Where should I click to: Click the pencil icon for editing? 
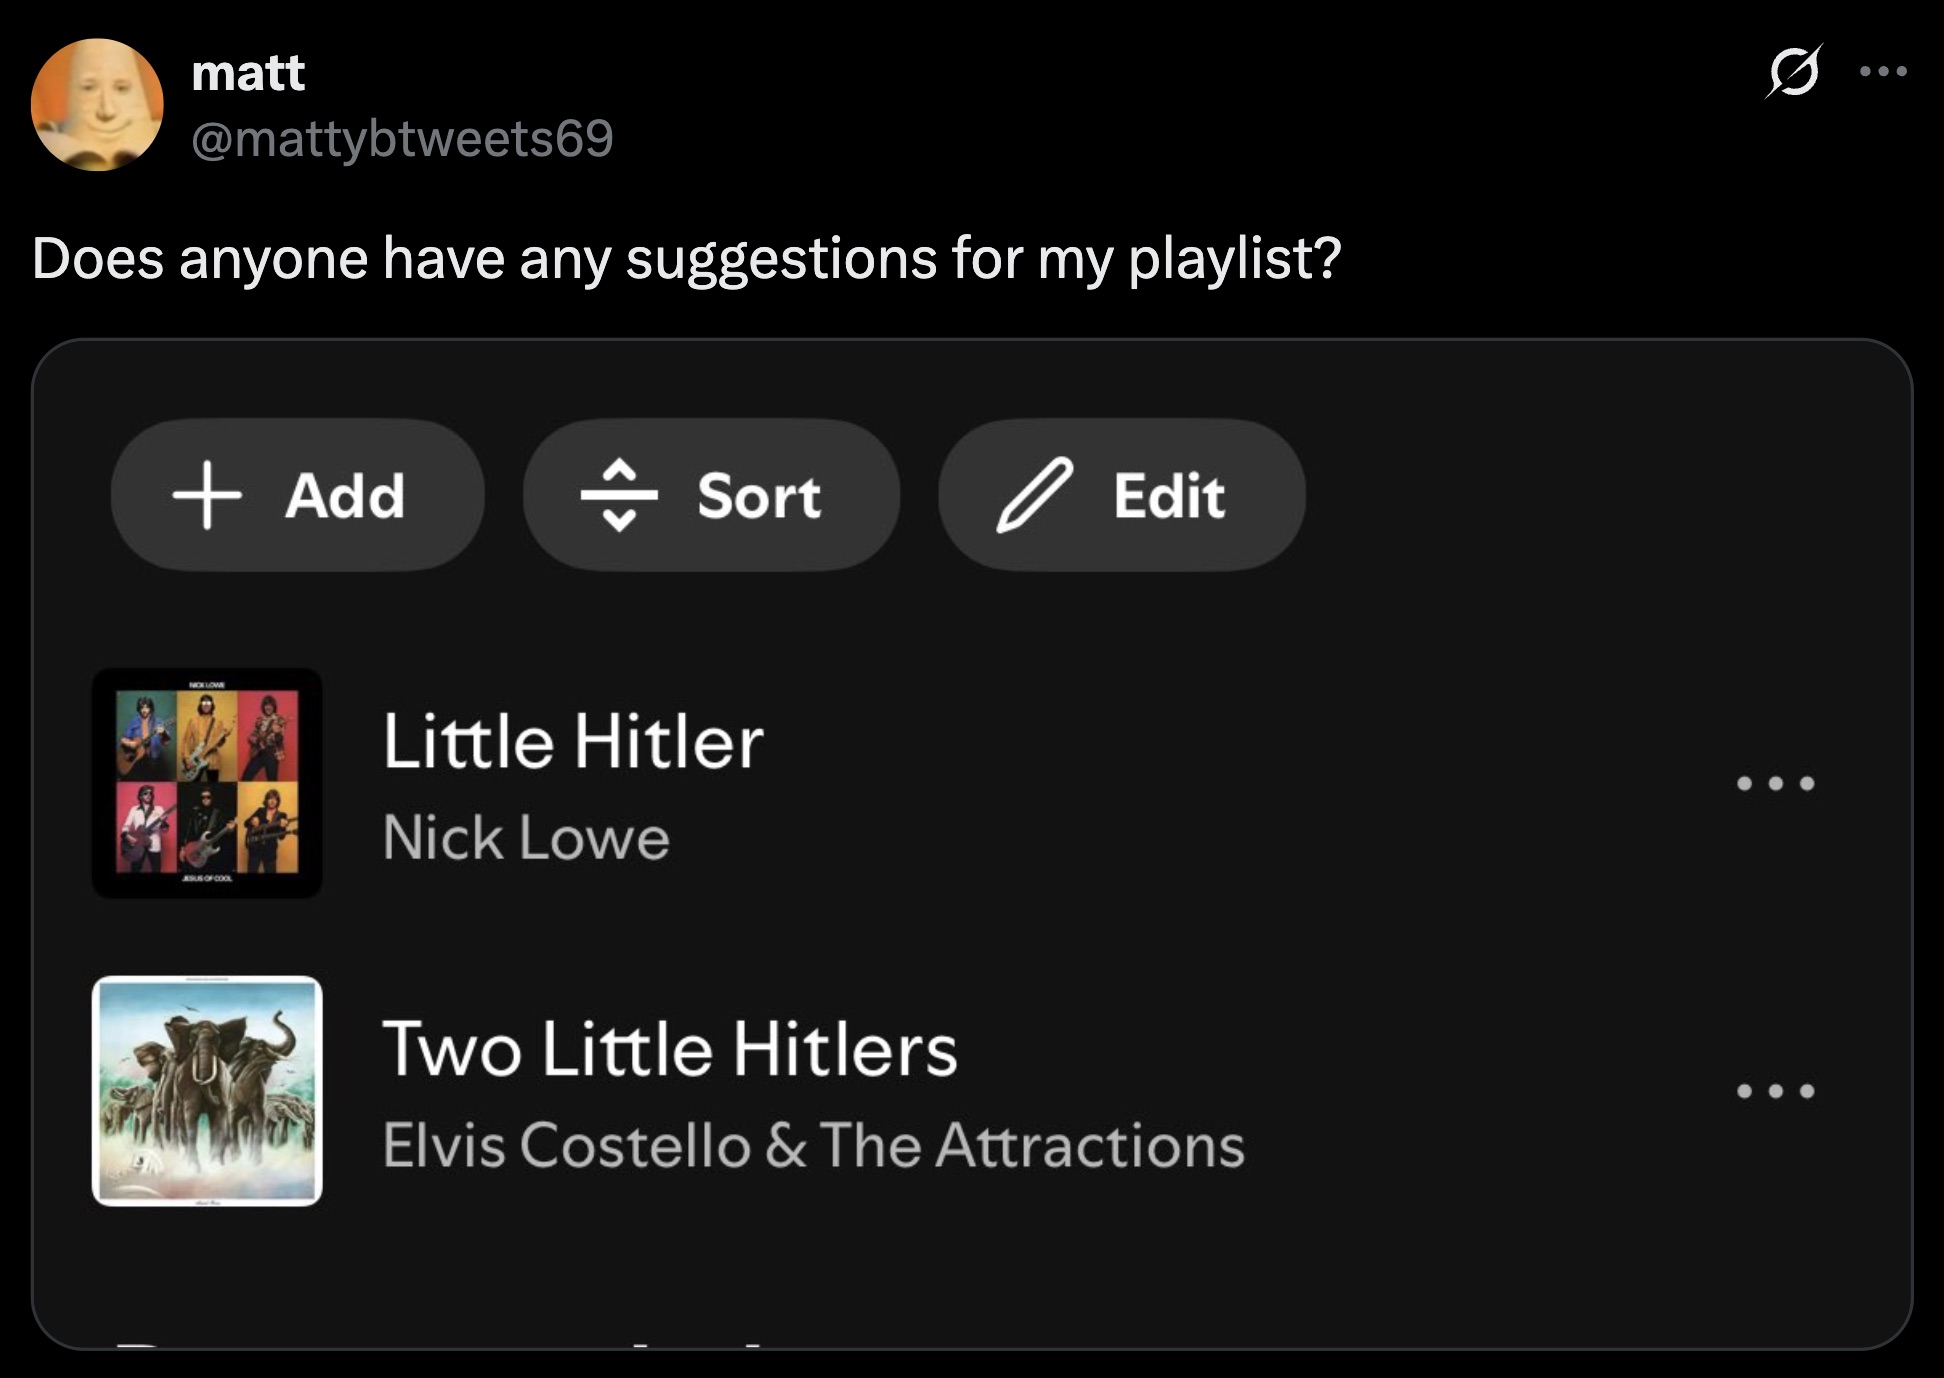click(1035, 495)
